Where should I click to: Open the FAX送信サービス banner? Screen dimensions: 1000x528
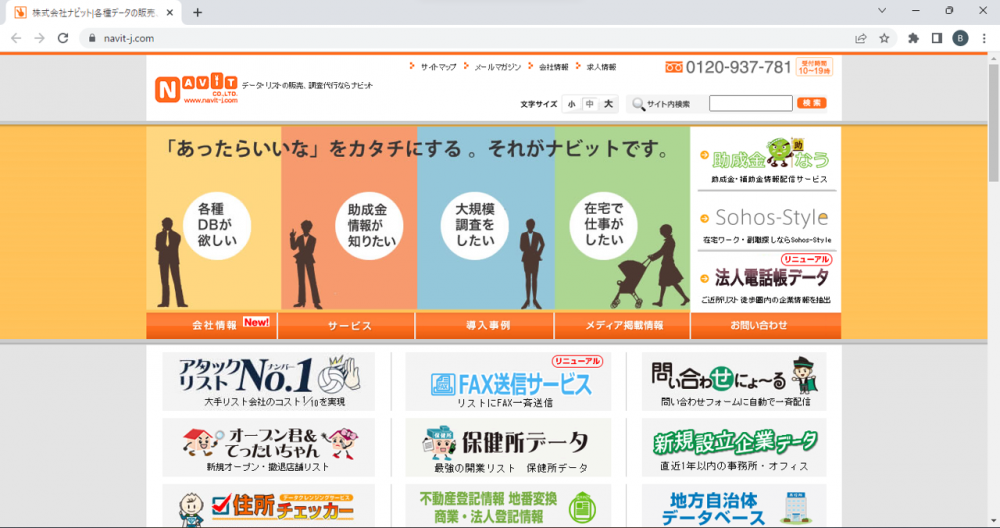508,381
